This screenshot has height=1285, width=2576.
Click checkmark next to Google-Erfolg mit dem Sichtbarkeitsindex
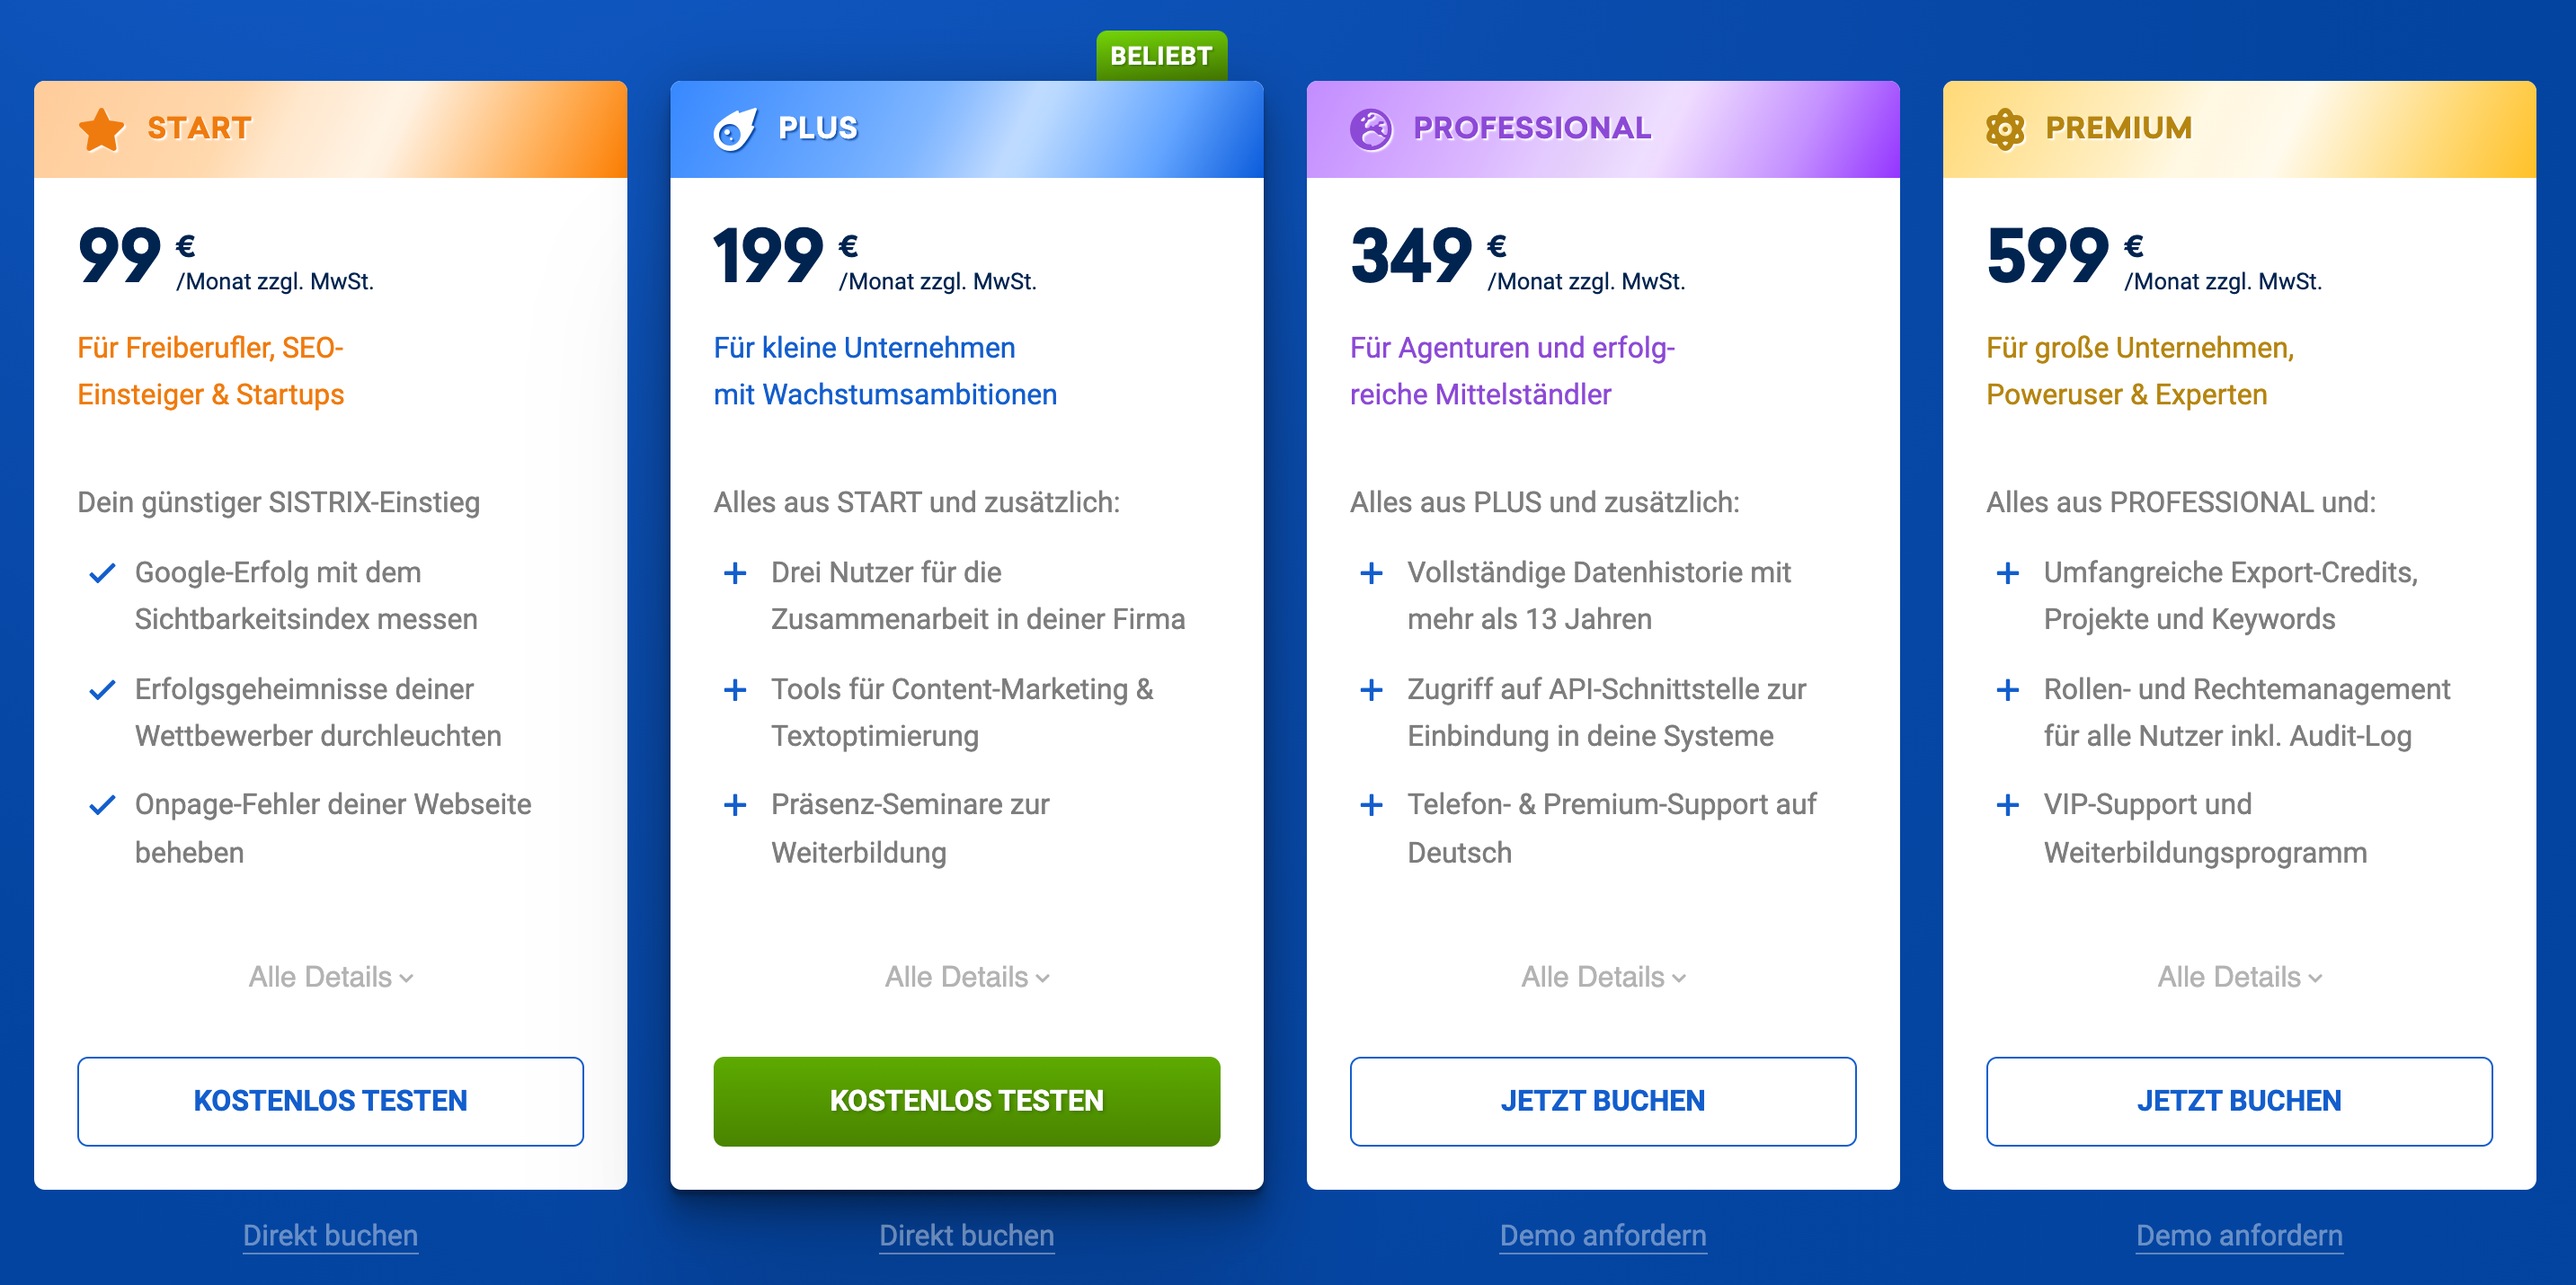pyautogui.click(x=102, y=573)
